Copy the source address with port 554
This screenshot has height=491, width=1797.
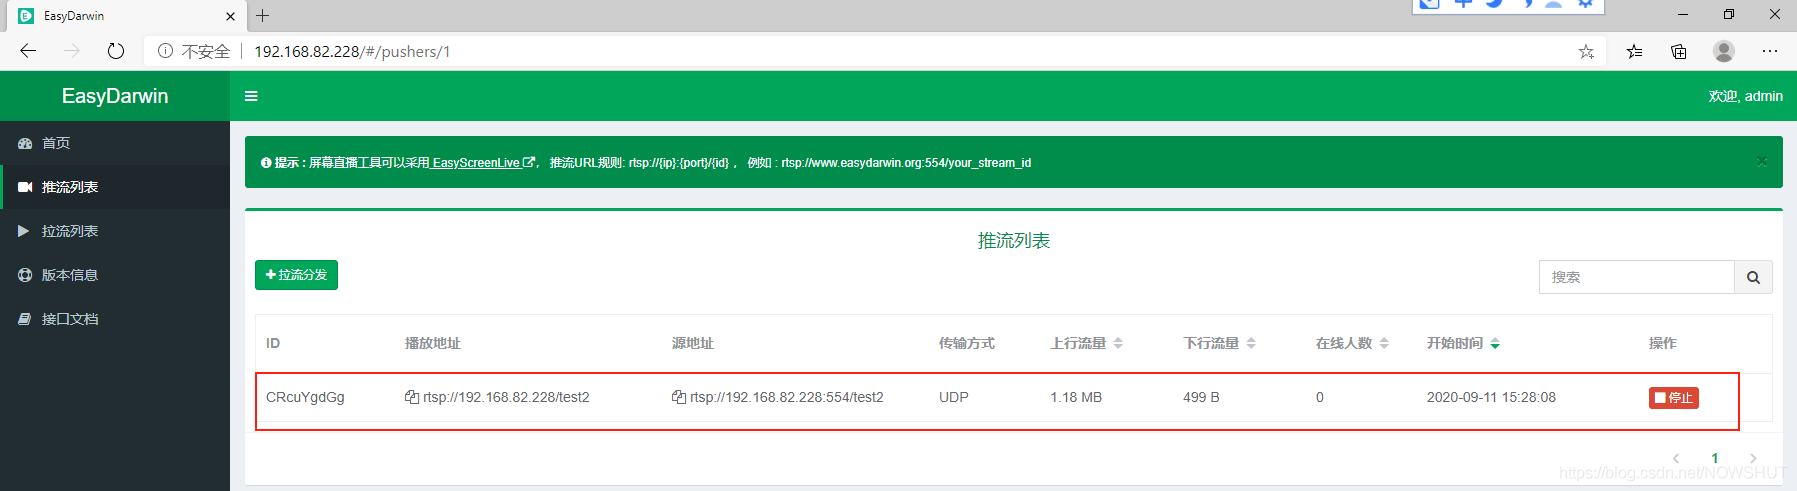678,397
